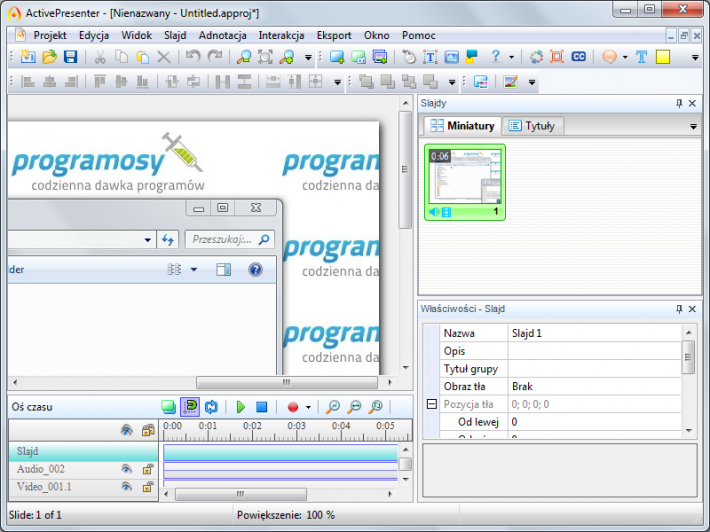The width and height of the screenshot is (710, 532).
Task: Pin the Właściwości - Slajd panel
Action: click(679, 309)
